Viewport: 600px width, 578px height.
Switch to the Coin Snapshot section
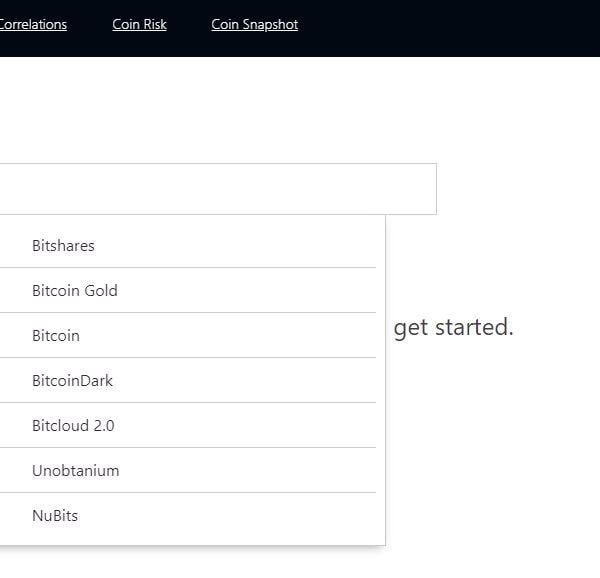pos(254,25)
